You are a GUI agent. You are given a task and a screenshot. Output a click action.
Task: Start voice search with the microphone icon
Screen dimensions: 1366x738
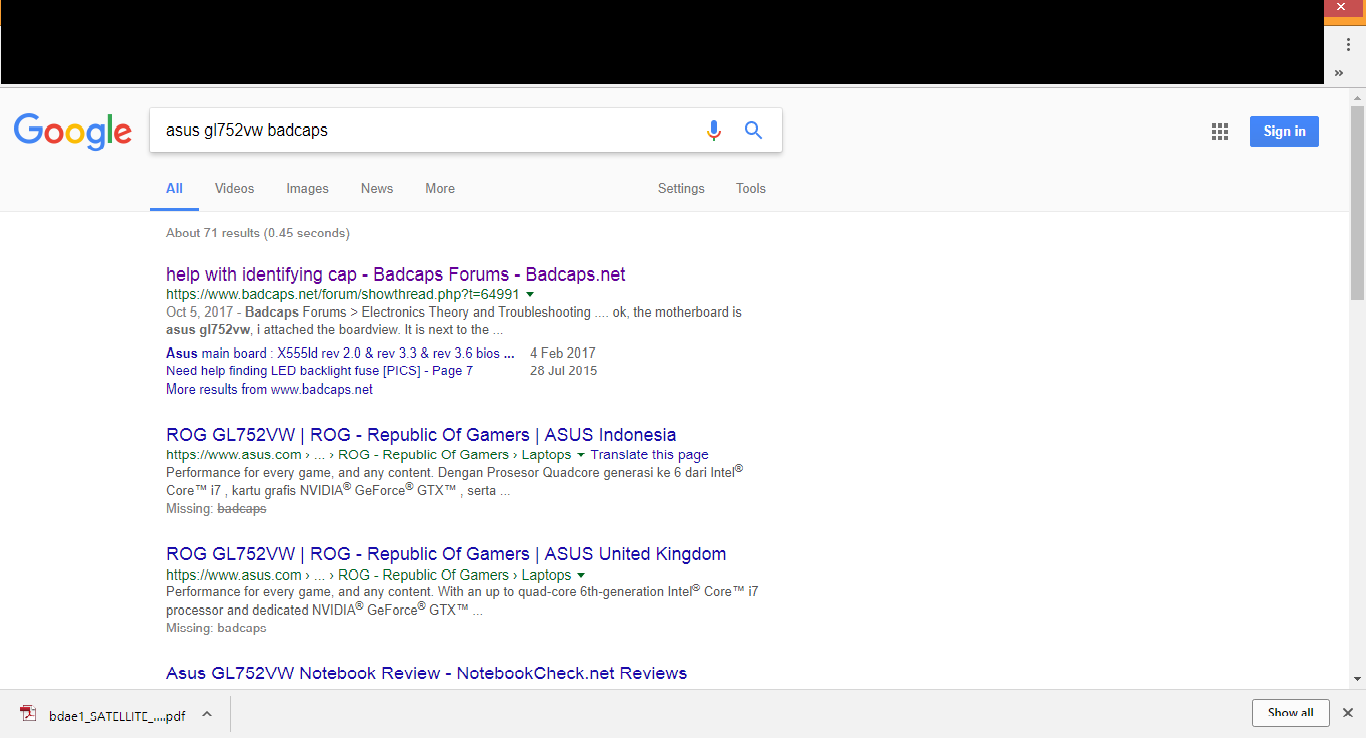tap(713, 130)
